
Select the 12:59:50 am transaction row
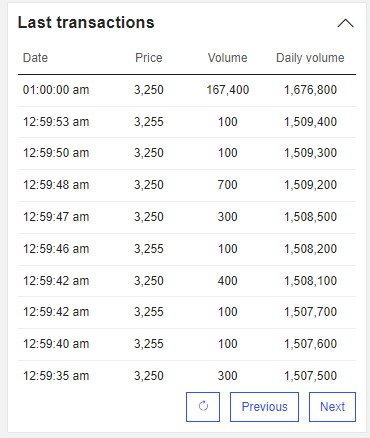[187, 153]
